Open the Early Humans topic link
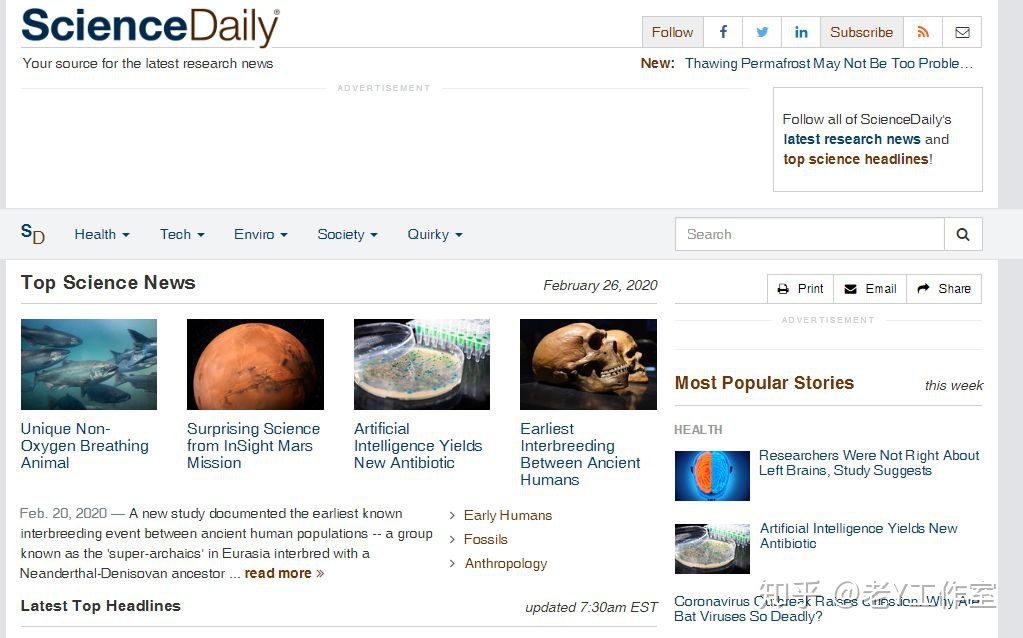The width and height of the screenshot is (1023, 638). 508,515
